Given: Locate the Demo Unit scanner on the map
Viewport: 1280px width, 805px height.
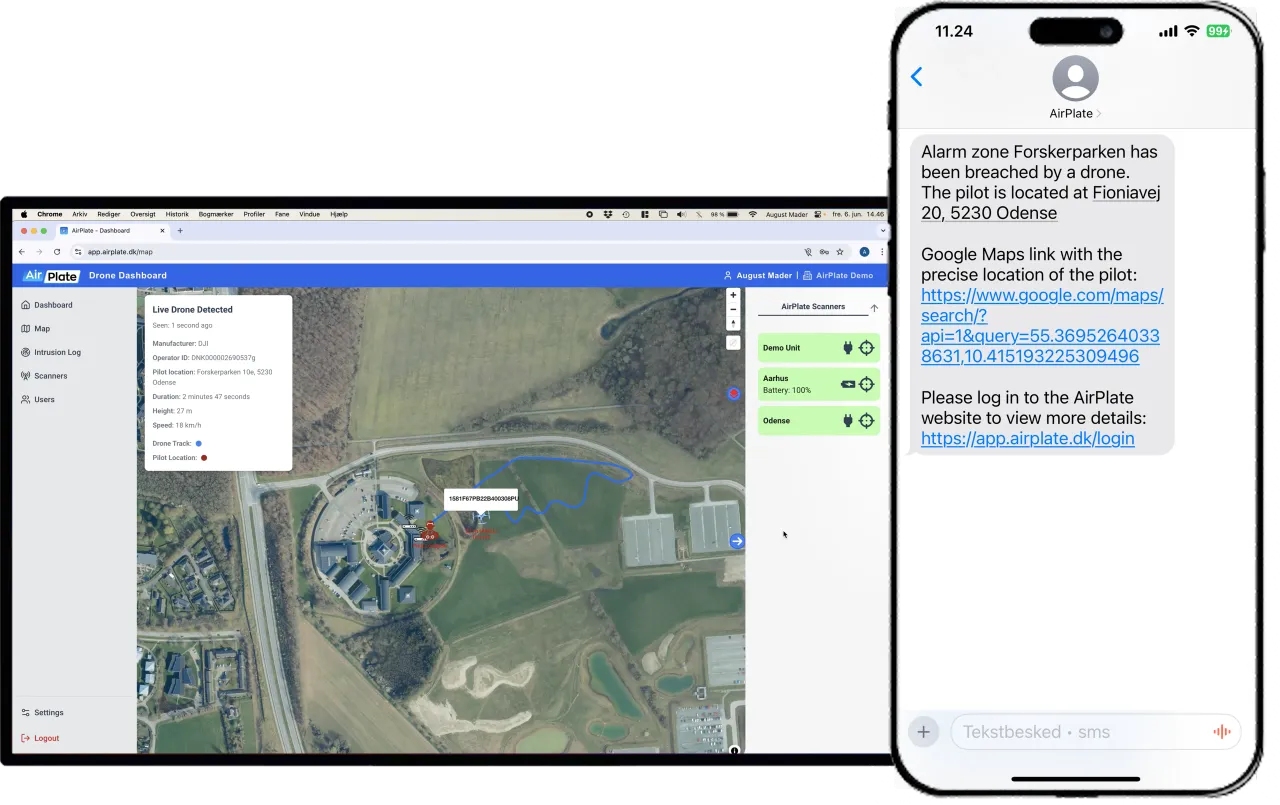Looking at the screenshot, I should point(866,348).
